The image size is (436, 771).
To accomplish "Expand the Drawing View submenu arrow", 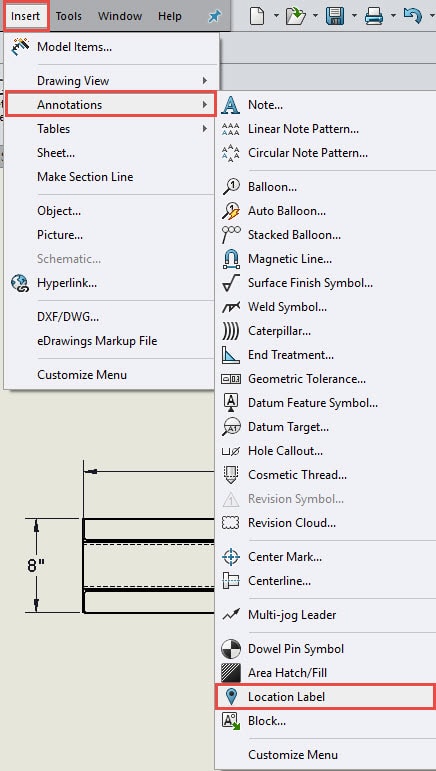I will coord(204,81).
